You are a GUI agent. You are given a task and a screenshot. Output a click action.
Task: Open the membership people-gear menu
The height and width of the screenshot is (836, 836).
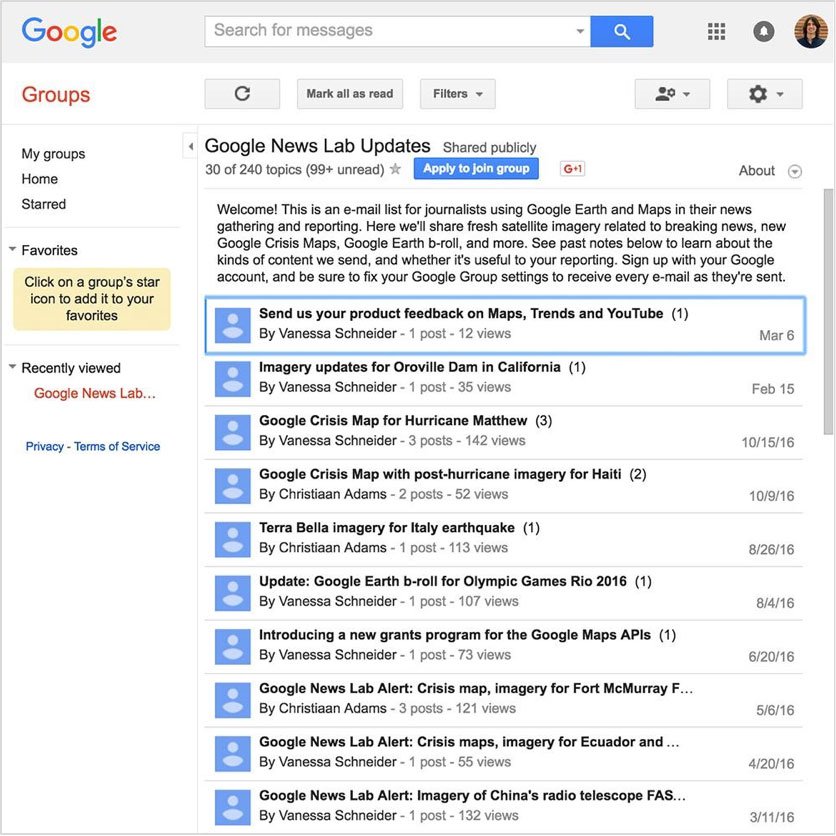point(672,94)
